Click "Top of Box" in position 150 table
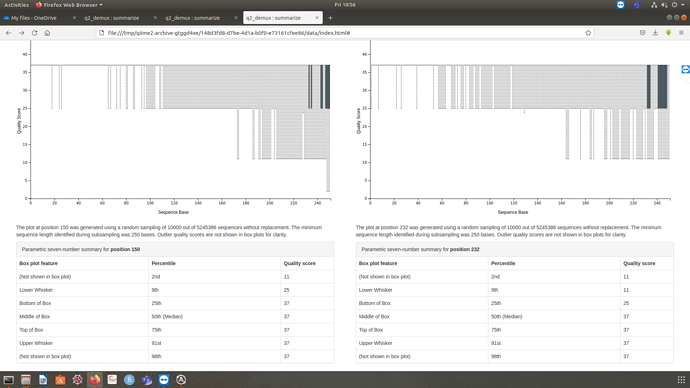This screenshot has width=690, height=388. point(31,330)
